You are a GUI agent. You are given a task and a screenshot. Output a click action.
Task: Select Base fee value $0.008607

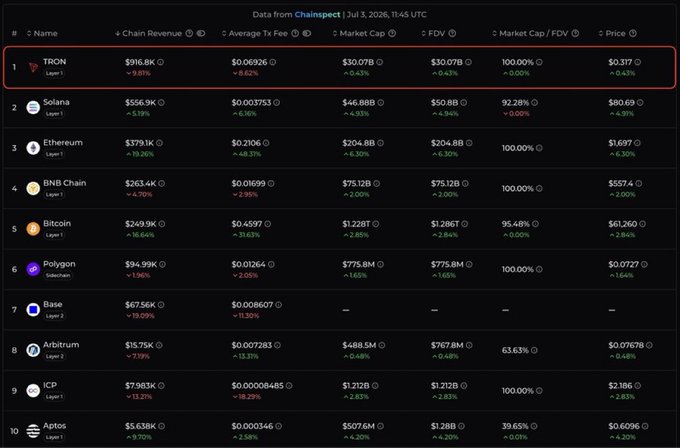pyautogui.click(x=252, y=305)
